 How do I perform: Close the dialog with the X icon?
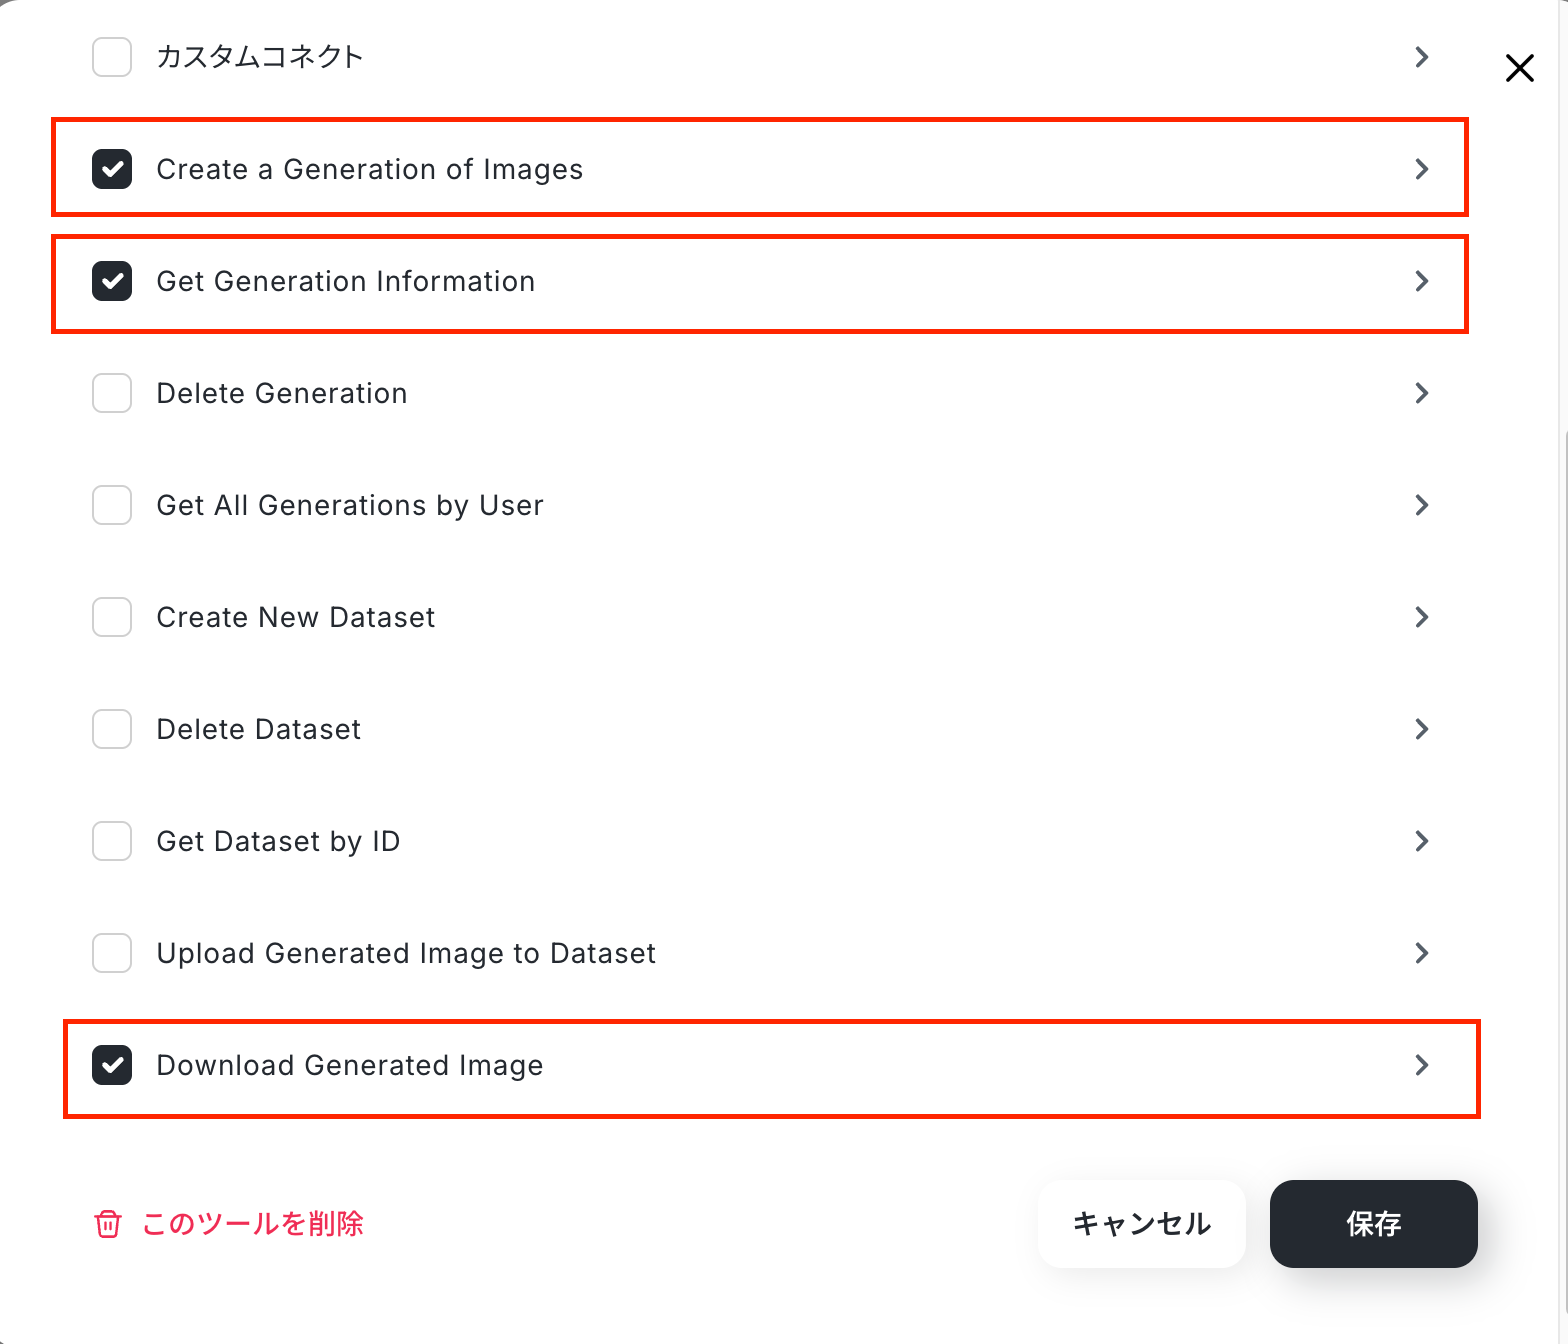tap(1520, 68)
